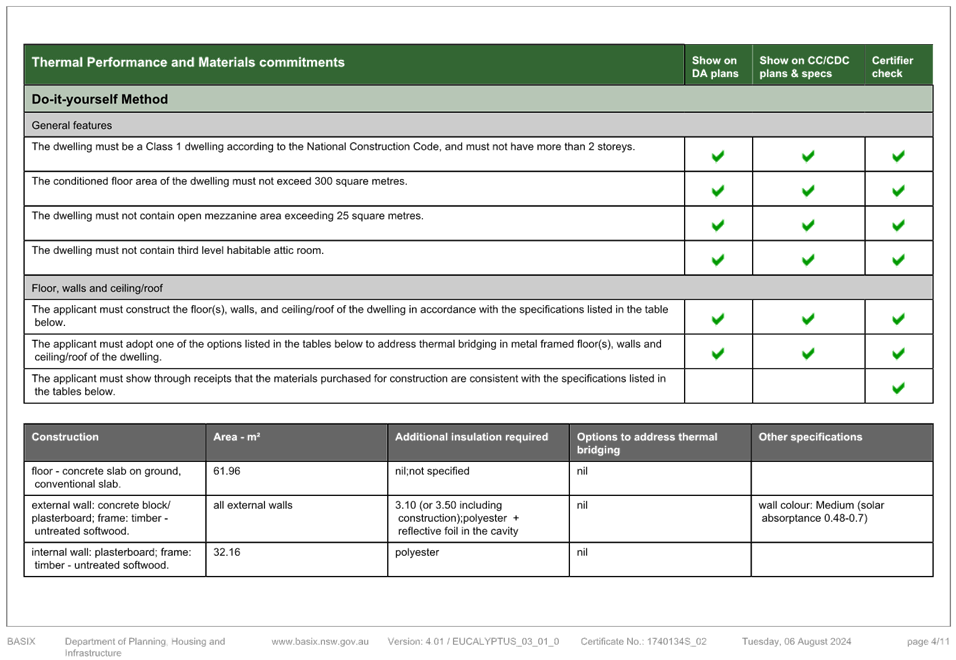The image size is (956, 660).
Task: Select the thermal bridging 'nil' in the floor row
Action: pyautogui.click(x=582, y=471)
